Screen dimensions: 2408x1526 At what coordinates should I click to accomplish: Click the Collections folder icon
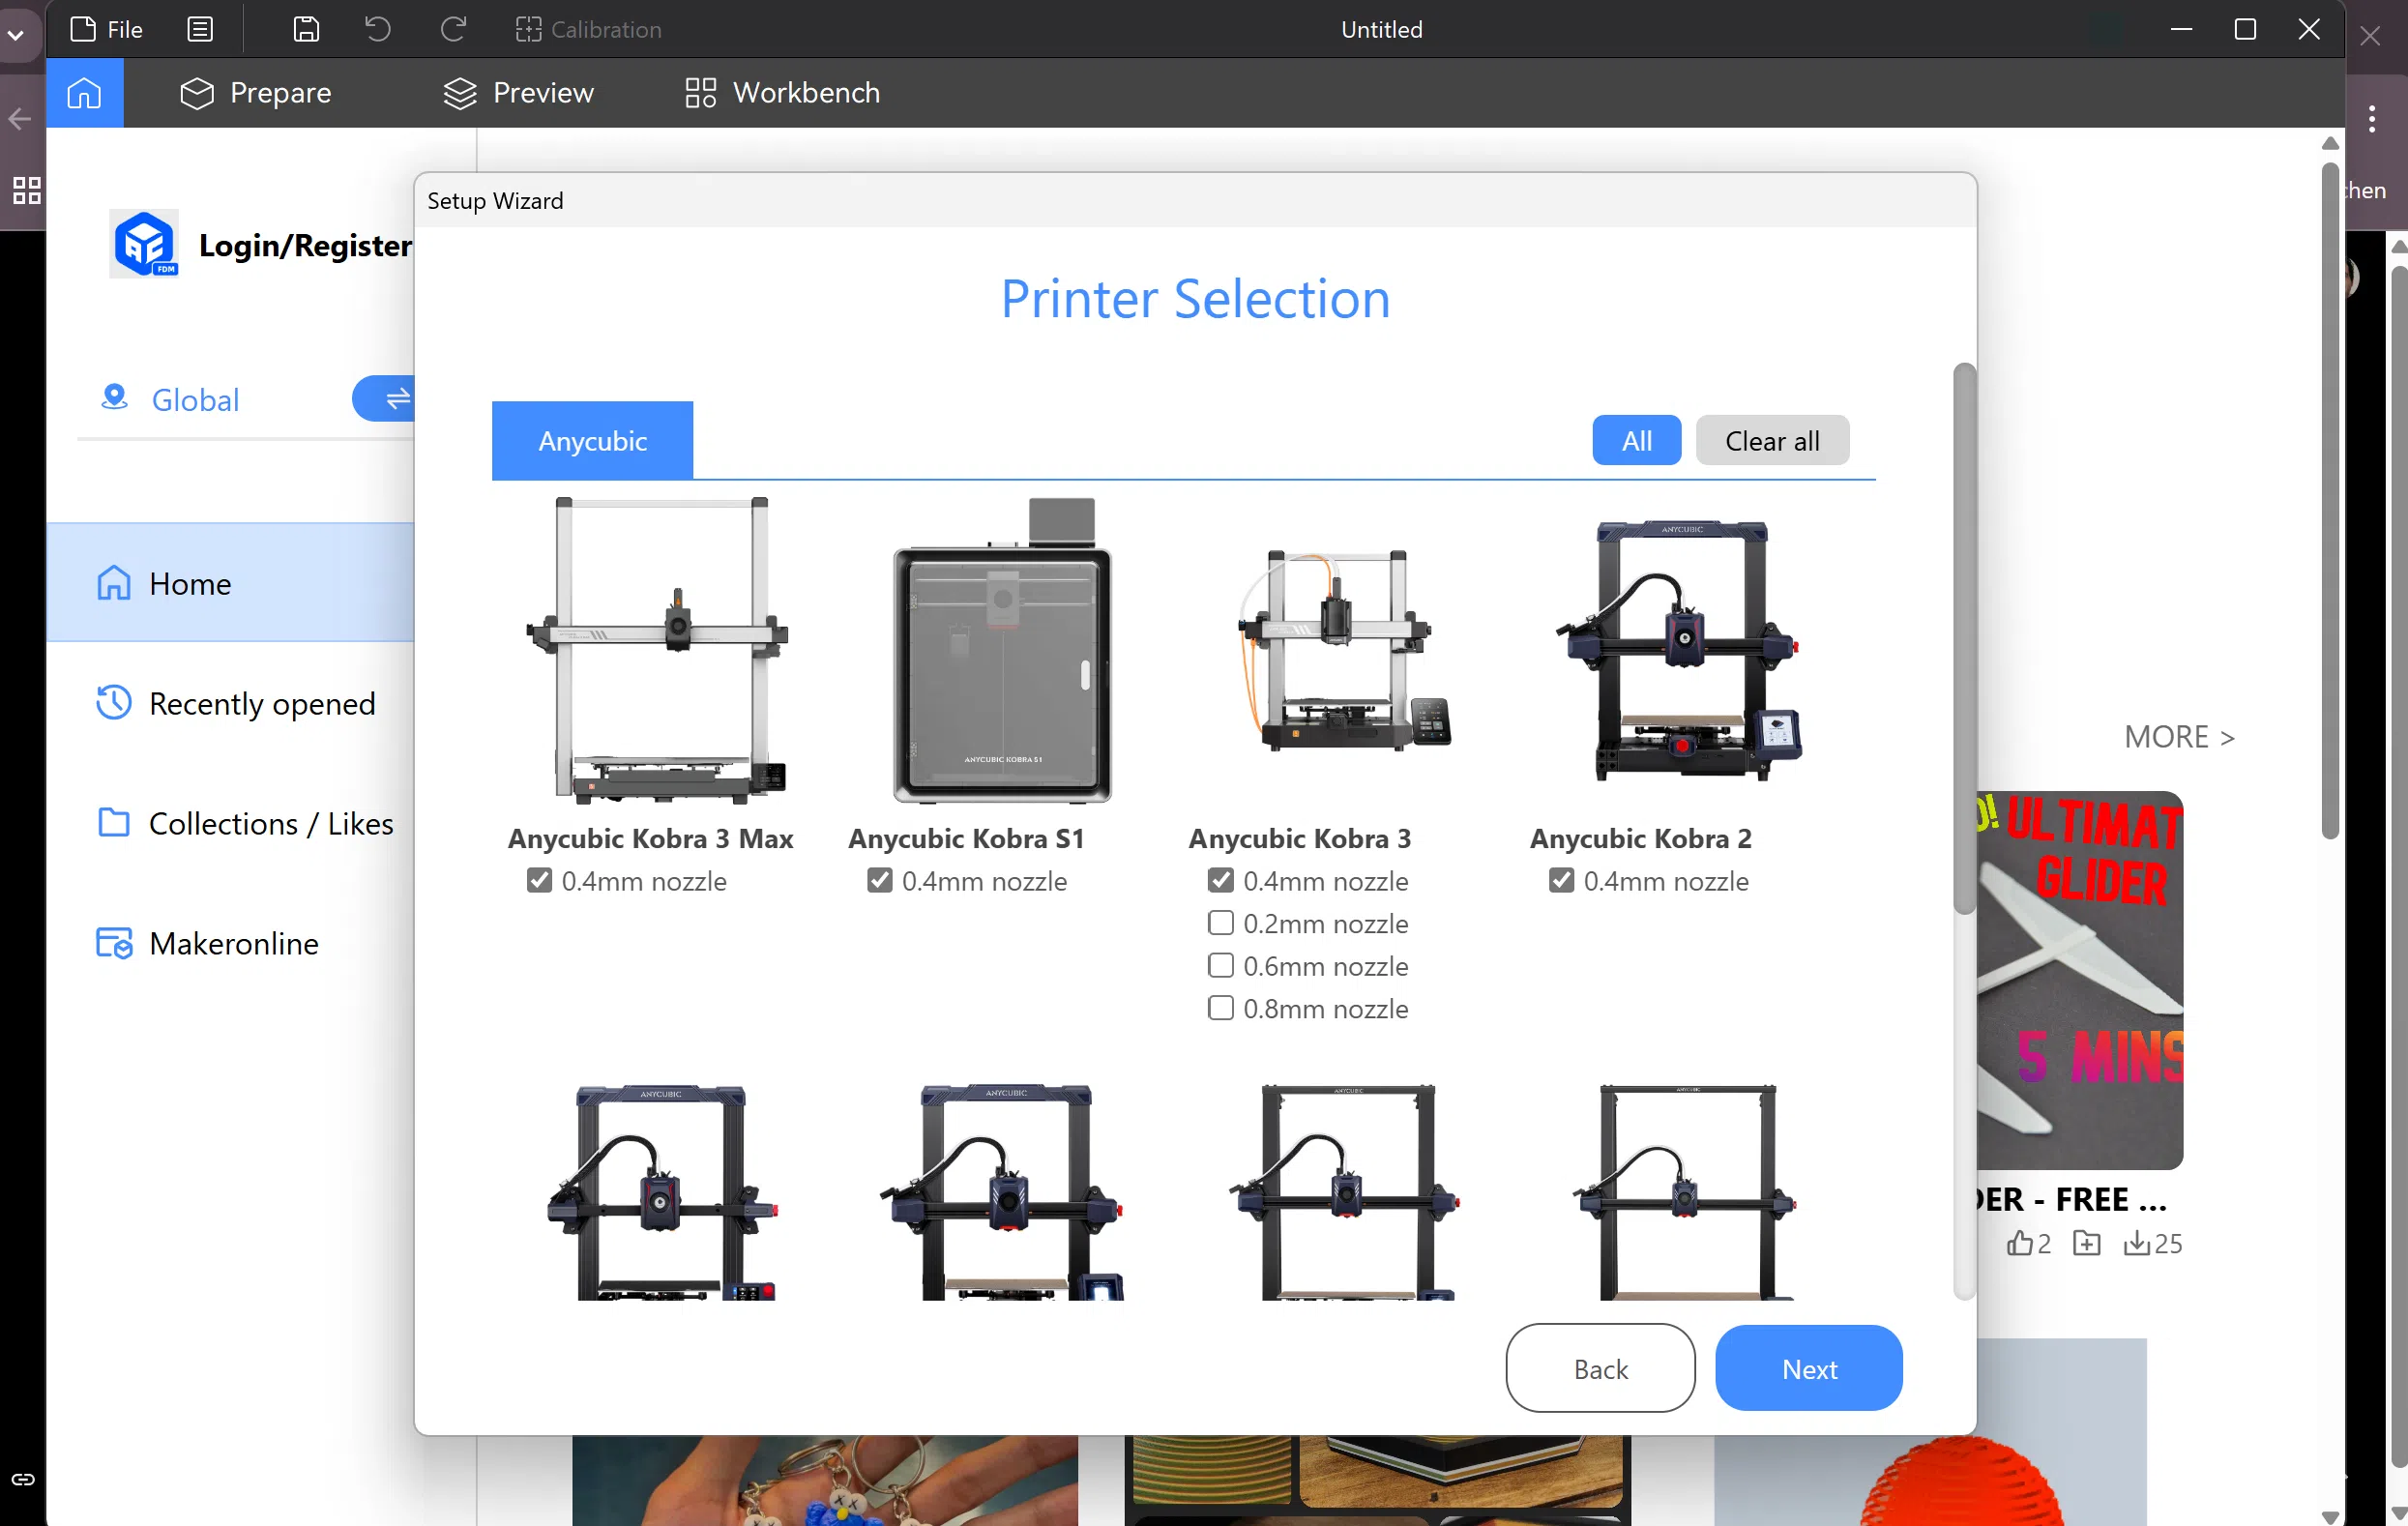click(x=113, y=822)
